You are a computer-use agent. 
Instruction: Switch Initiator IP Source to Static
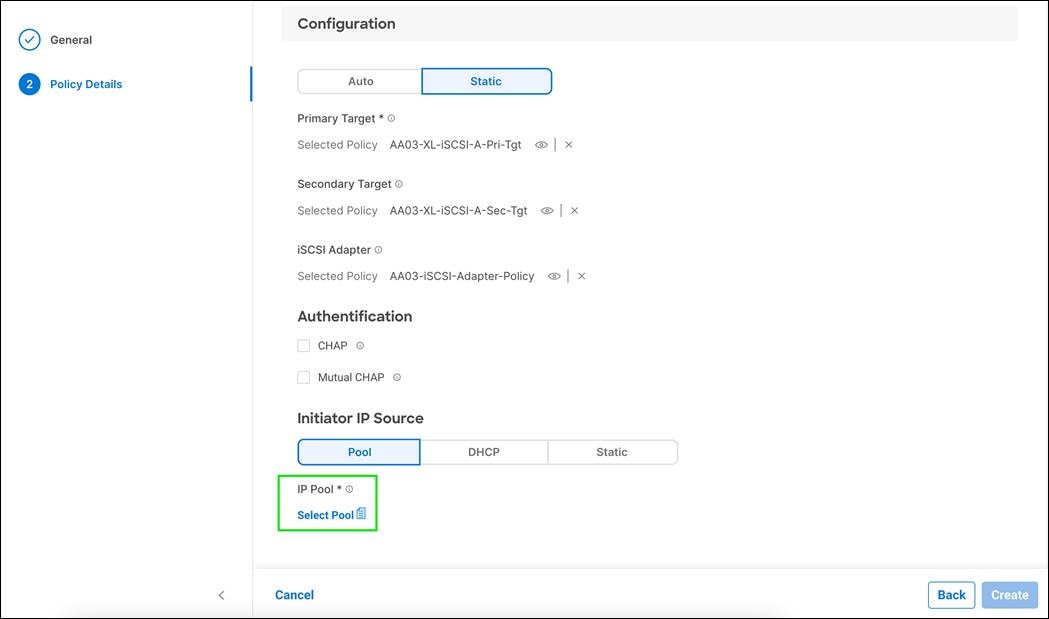[612, 451]
